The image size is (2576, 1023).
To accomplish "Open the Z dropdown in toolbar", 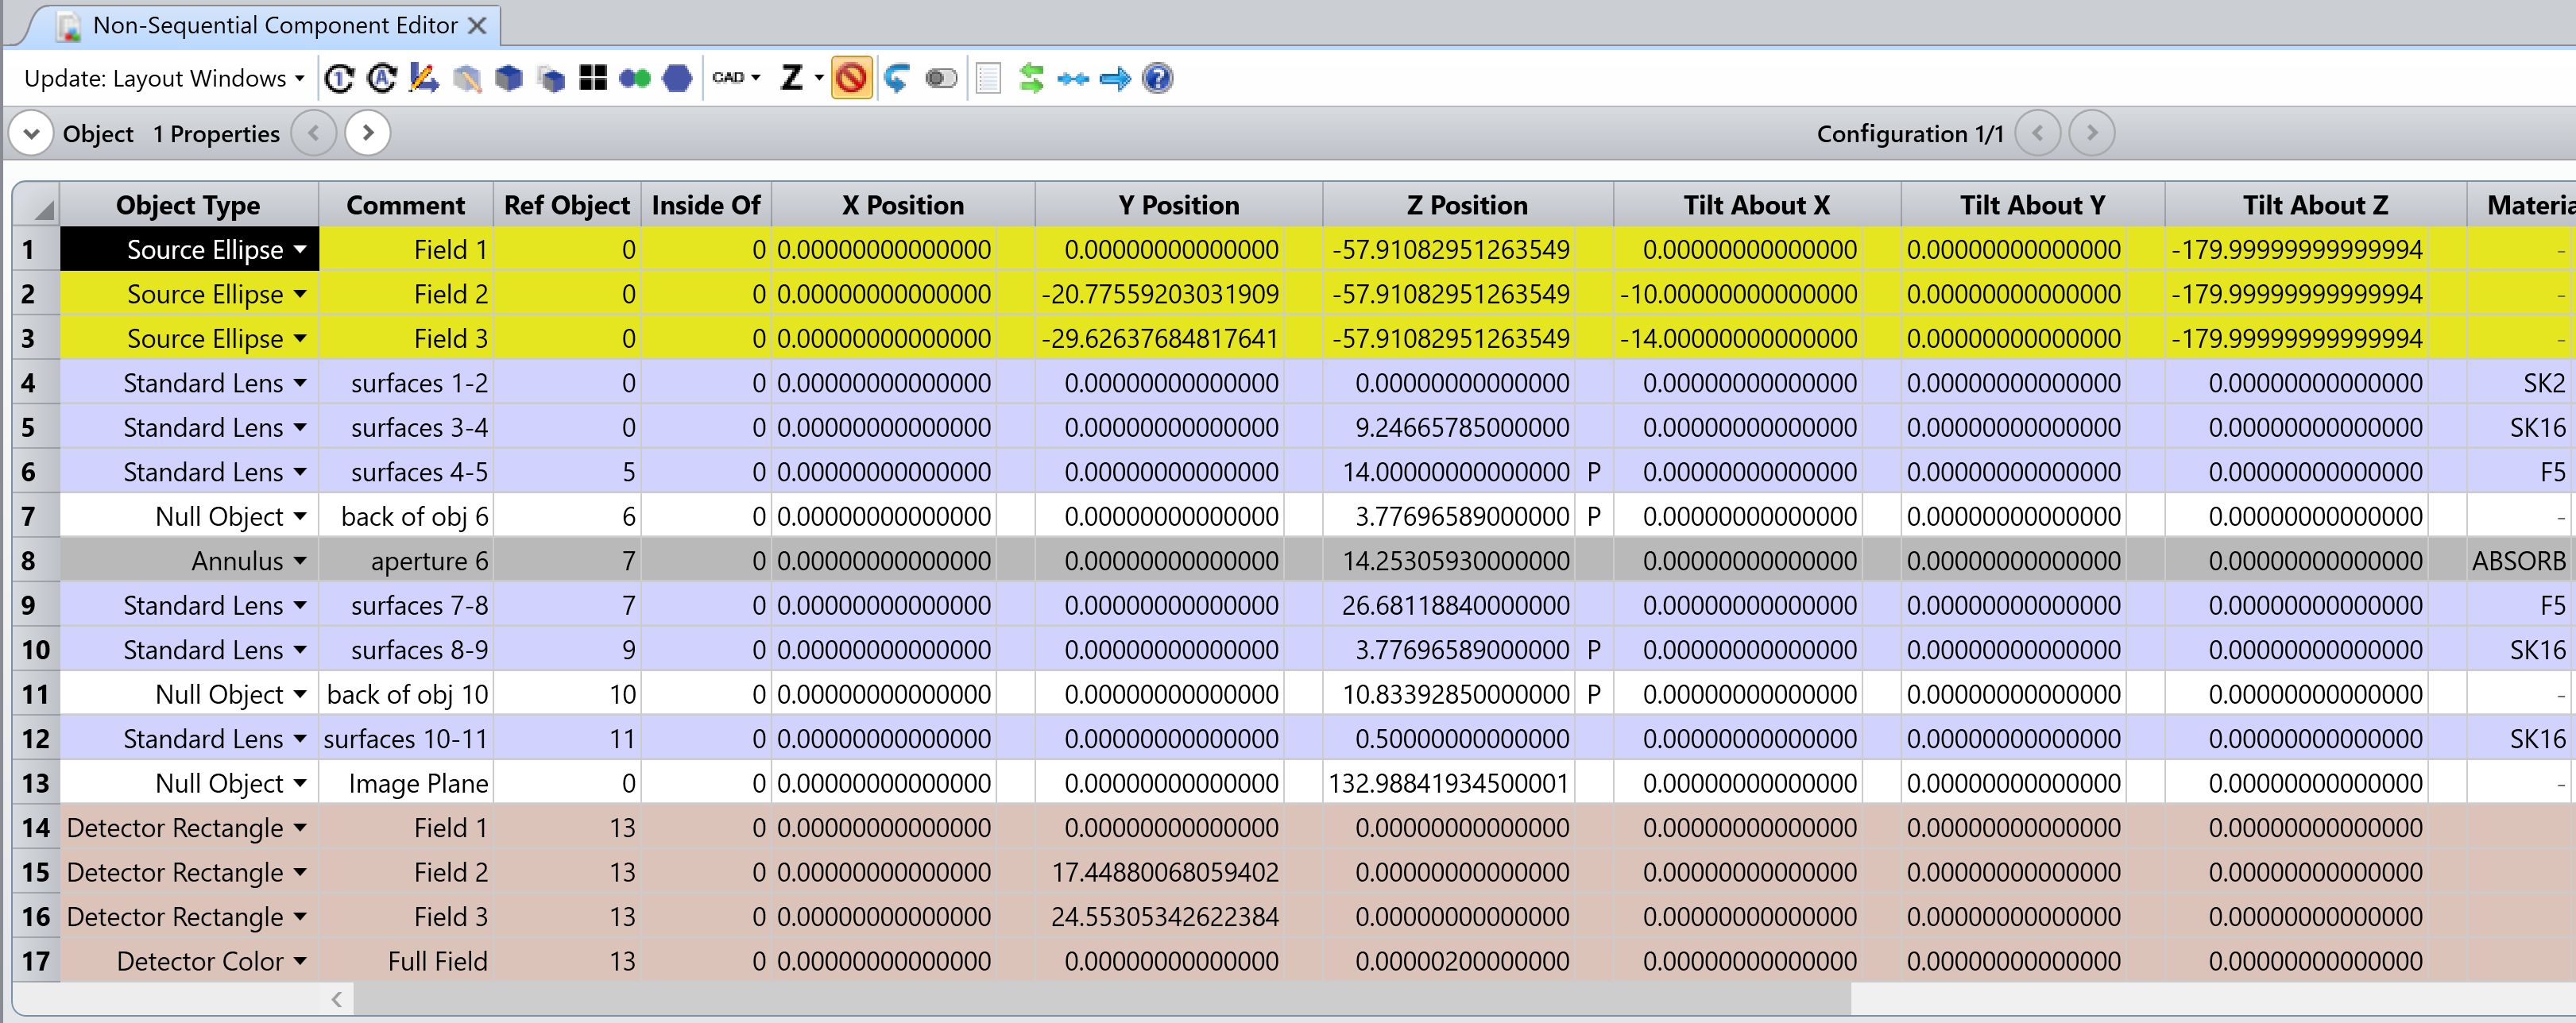I will coord(802,78).
